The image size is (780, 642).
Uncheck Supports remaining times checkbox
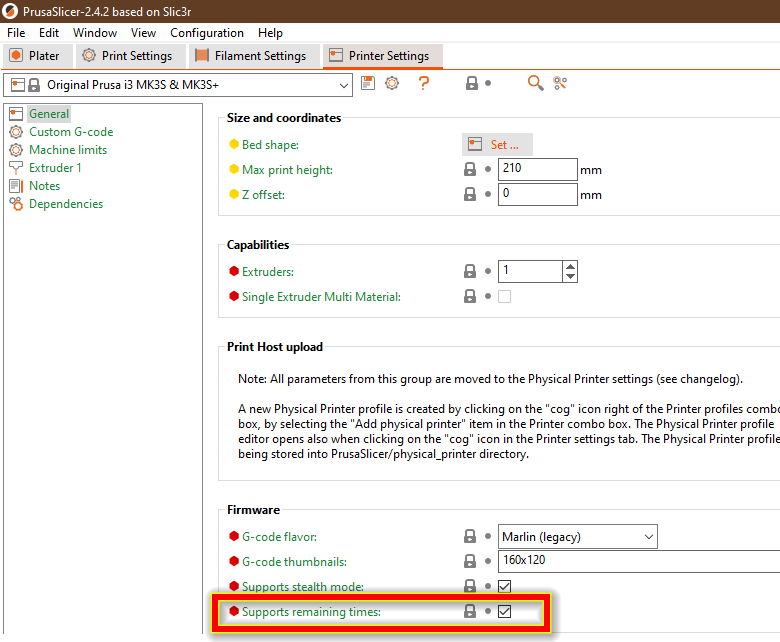[x=504, y=611]
